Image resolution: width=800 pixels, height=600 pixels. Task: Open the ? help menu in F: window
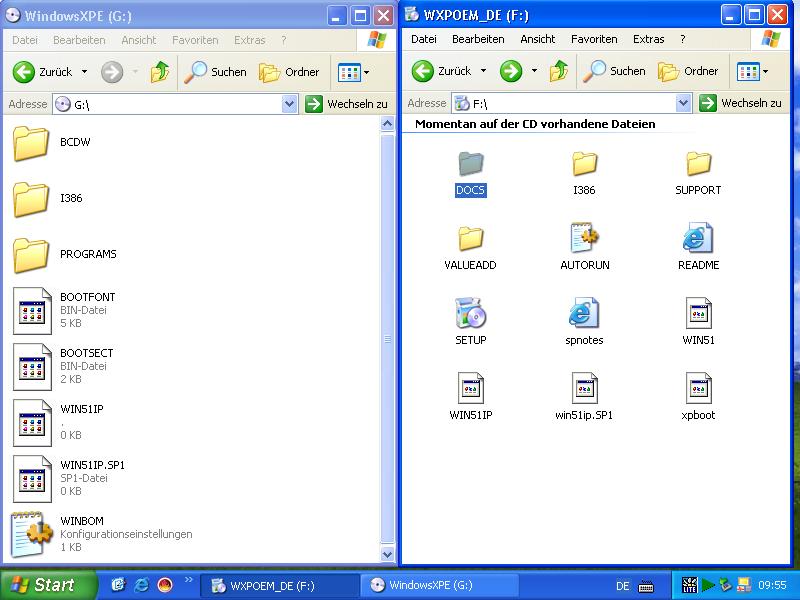pos(683,39)
